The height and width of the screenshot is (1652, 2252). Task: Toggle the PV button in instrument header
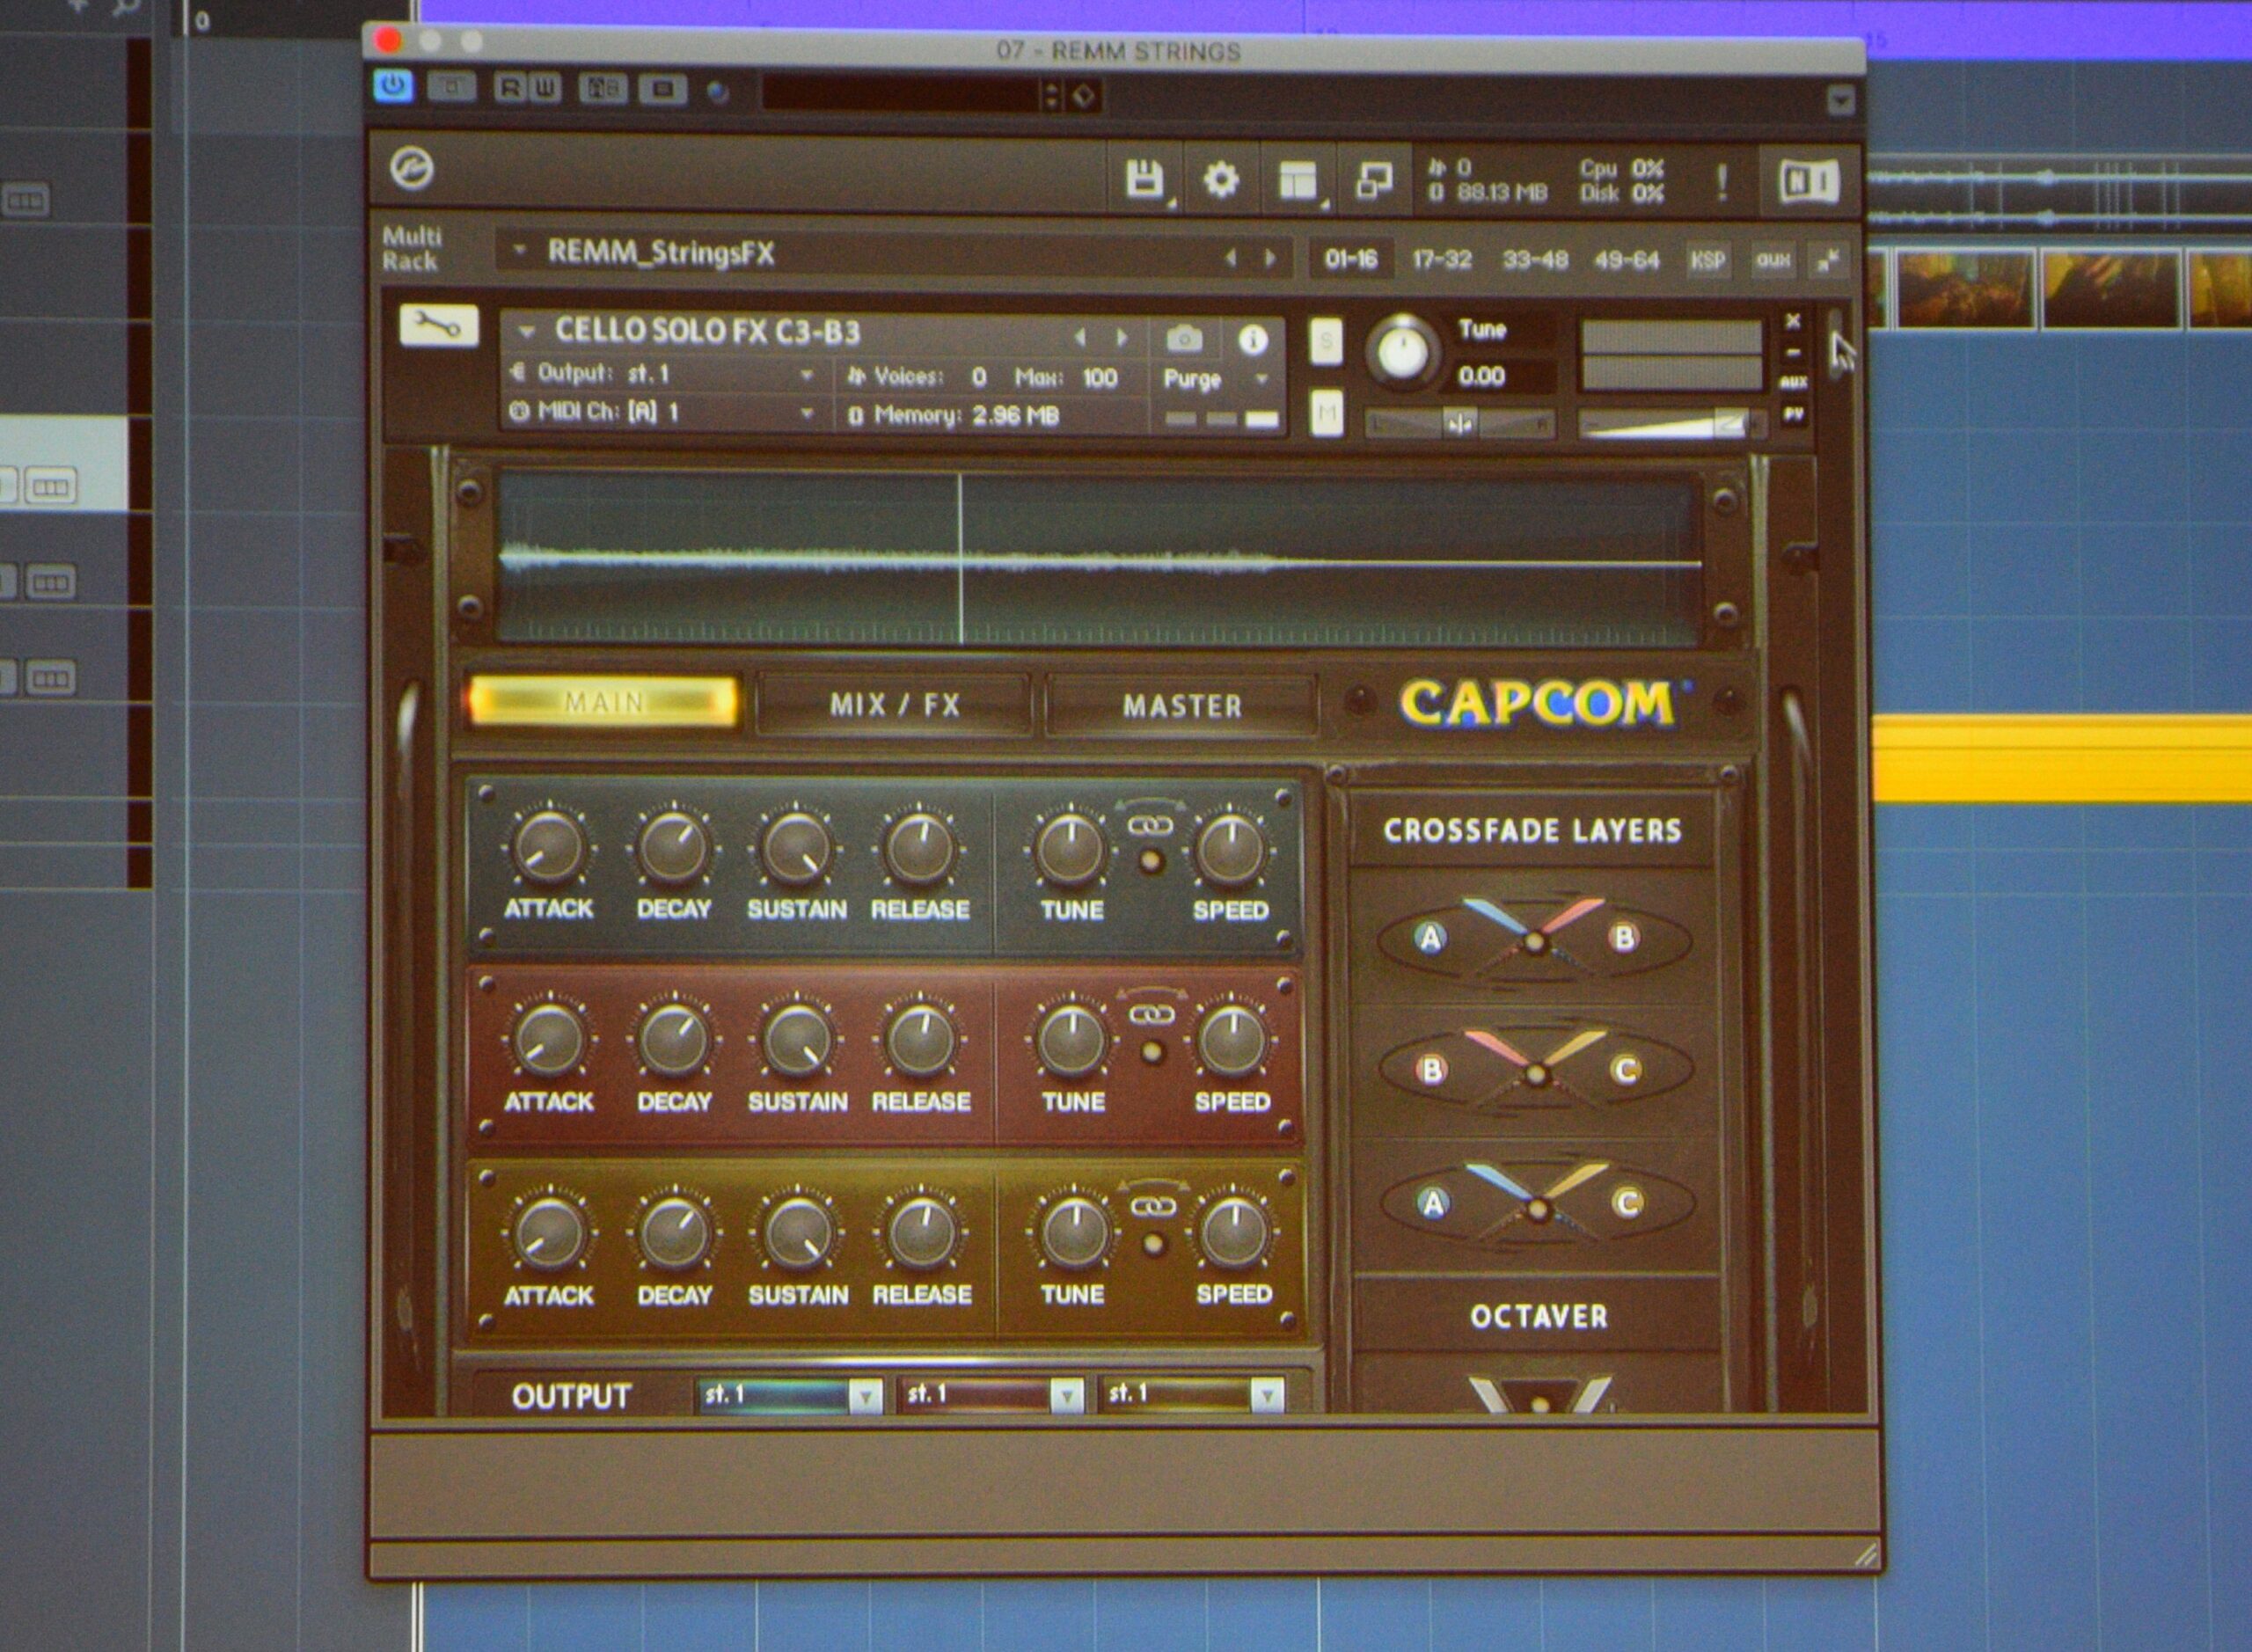tap(1793, 413)
